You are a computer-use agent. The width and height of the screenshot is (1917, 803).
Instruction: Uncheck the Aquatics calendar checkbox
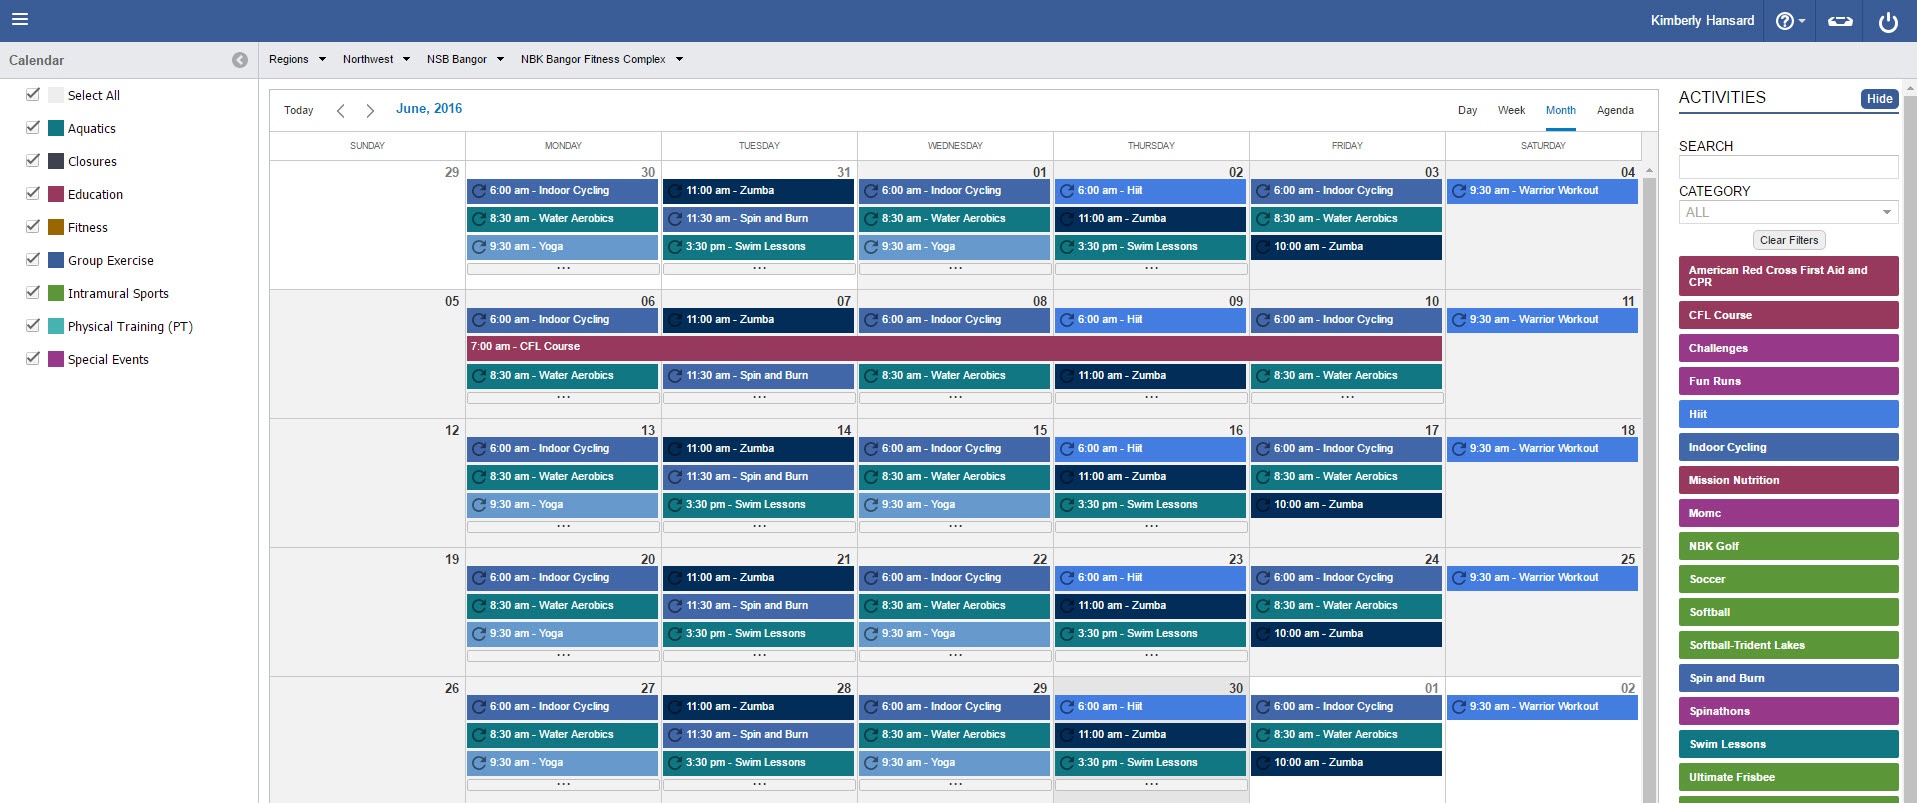click(x=33, y=128)
